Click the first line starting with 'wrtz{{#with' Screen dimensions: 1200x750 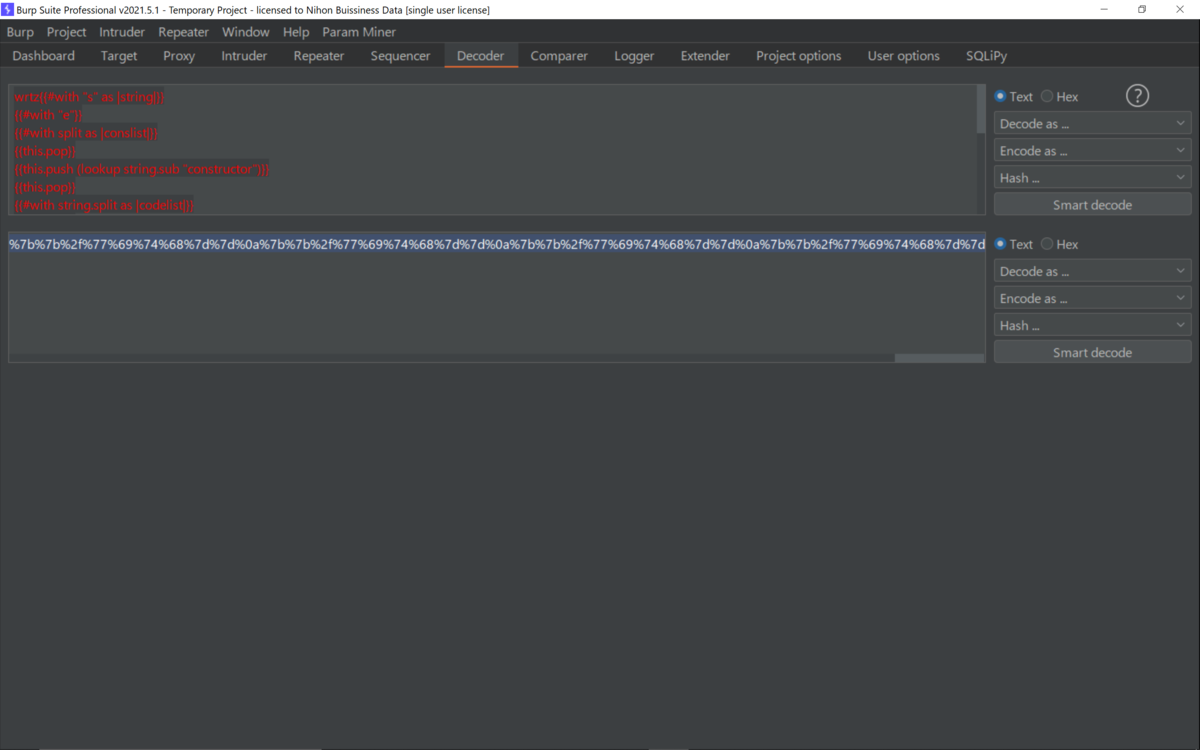tap(90, 98)
